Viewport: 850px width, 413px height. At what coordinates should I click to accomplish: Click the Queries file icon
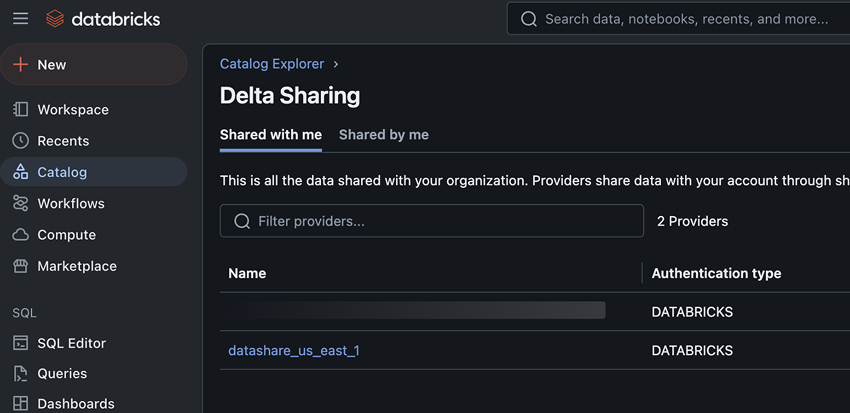21,373
